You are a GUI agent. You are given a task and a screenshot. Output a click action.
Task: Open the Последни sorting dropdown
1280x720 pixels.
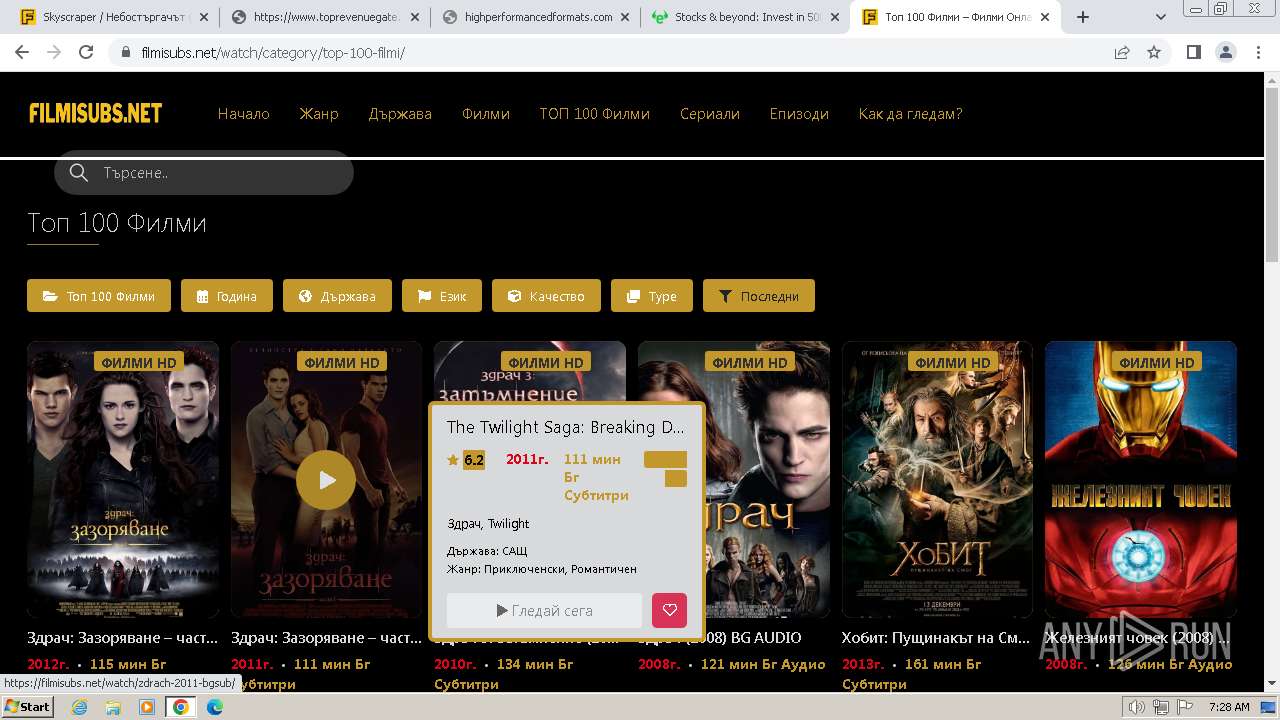point(759,296)
